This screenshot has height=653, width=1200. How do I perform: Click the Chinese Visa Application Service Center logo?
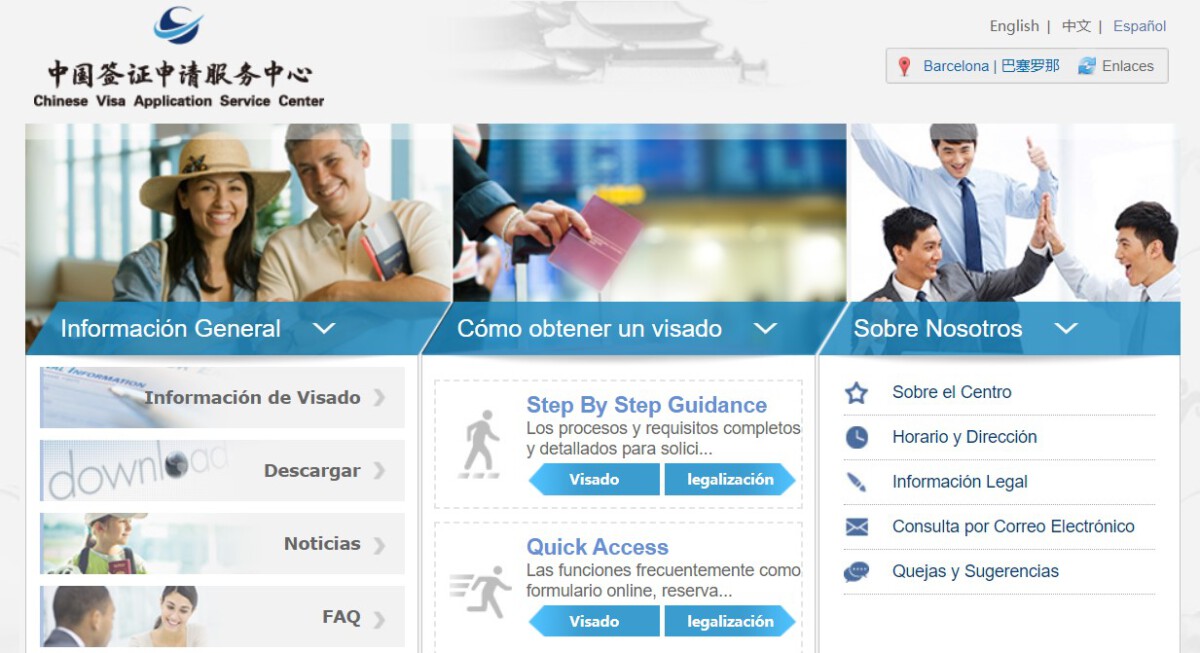179,57
